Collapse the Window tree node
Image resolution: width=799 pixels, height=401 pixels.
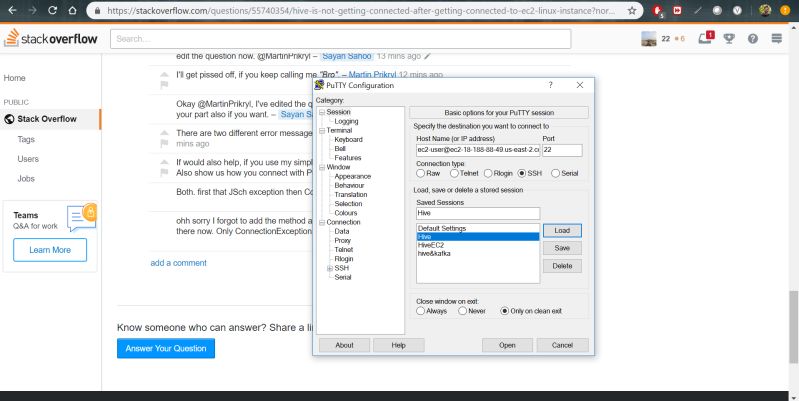pyautogui.click(x=322, y=167)
